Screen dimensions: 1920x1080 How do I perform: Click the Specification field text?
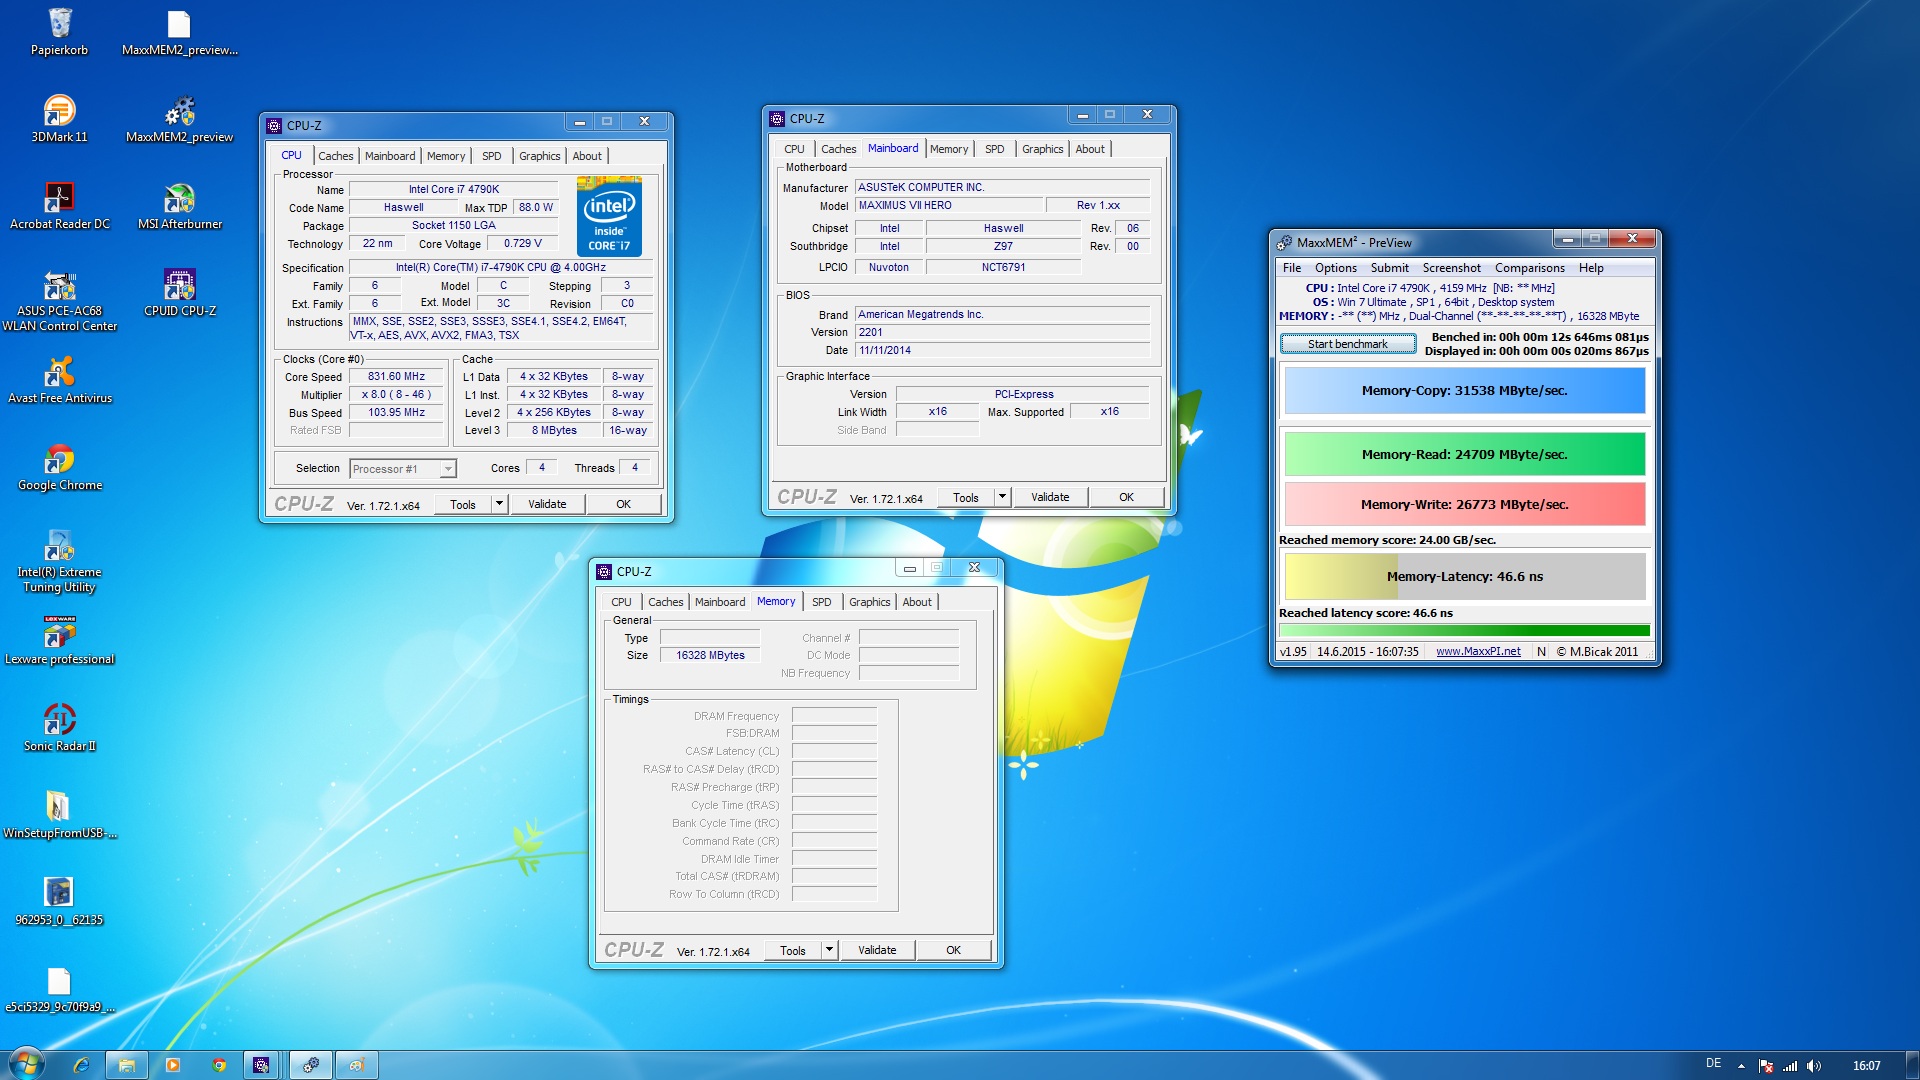tap(500, 268)
